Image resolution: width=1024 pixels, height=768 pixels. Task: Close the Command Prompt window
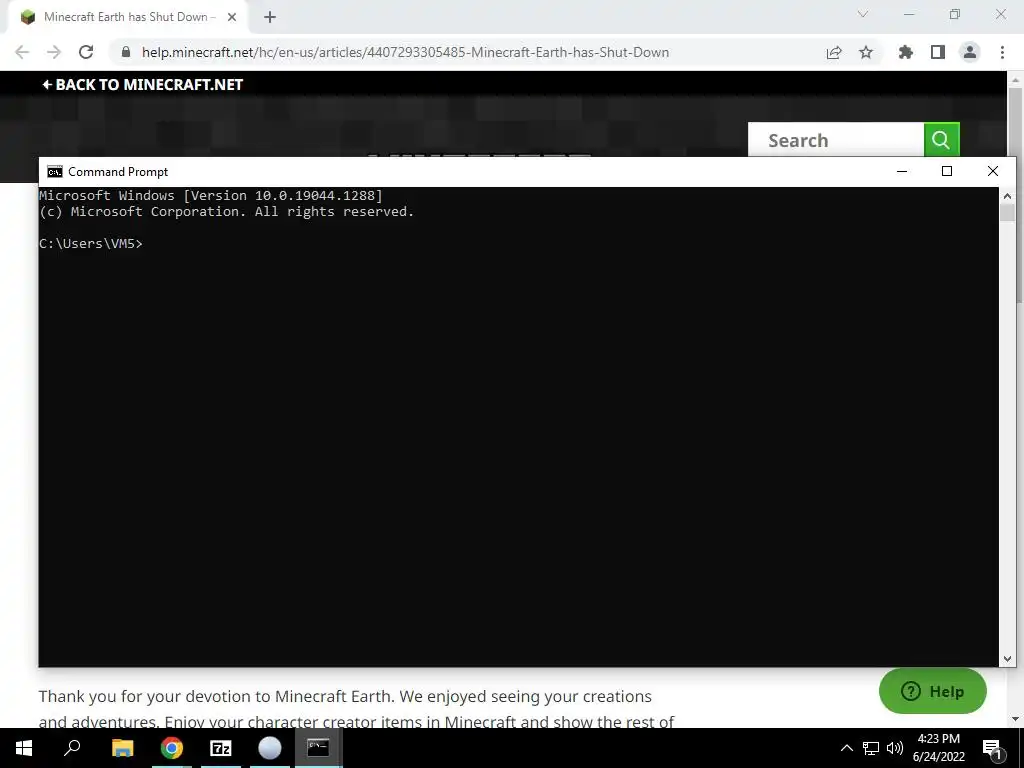tap(993, 172)
